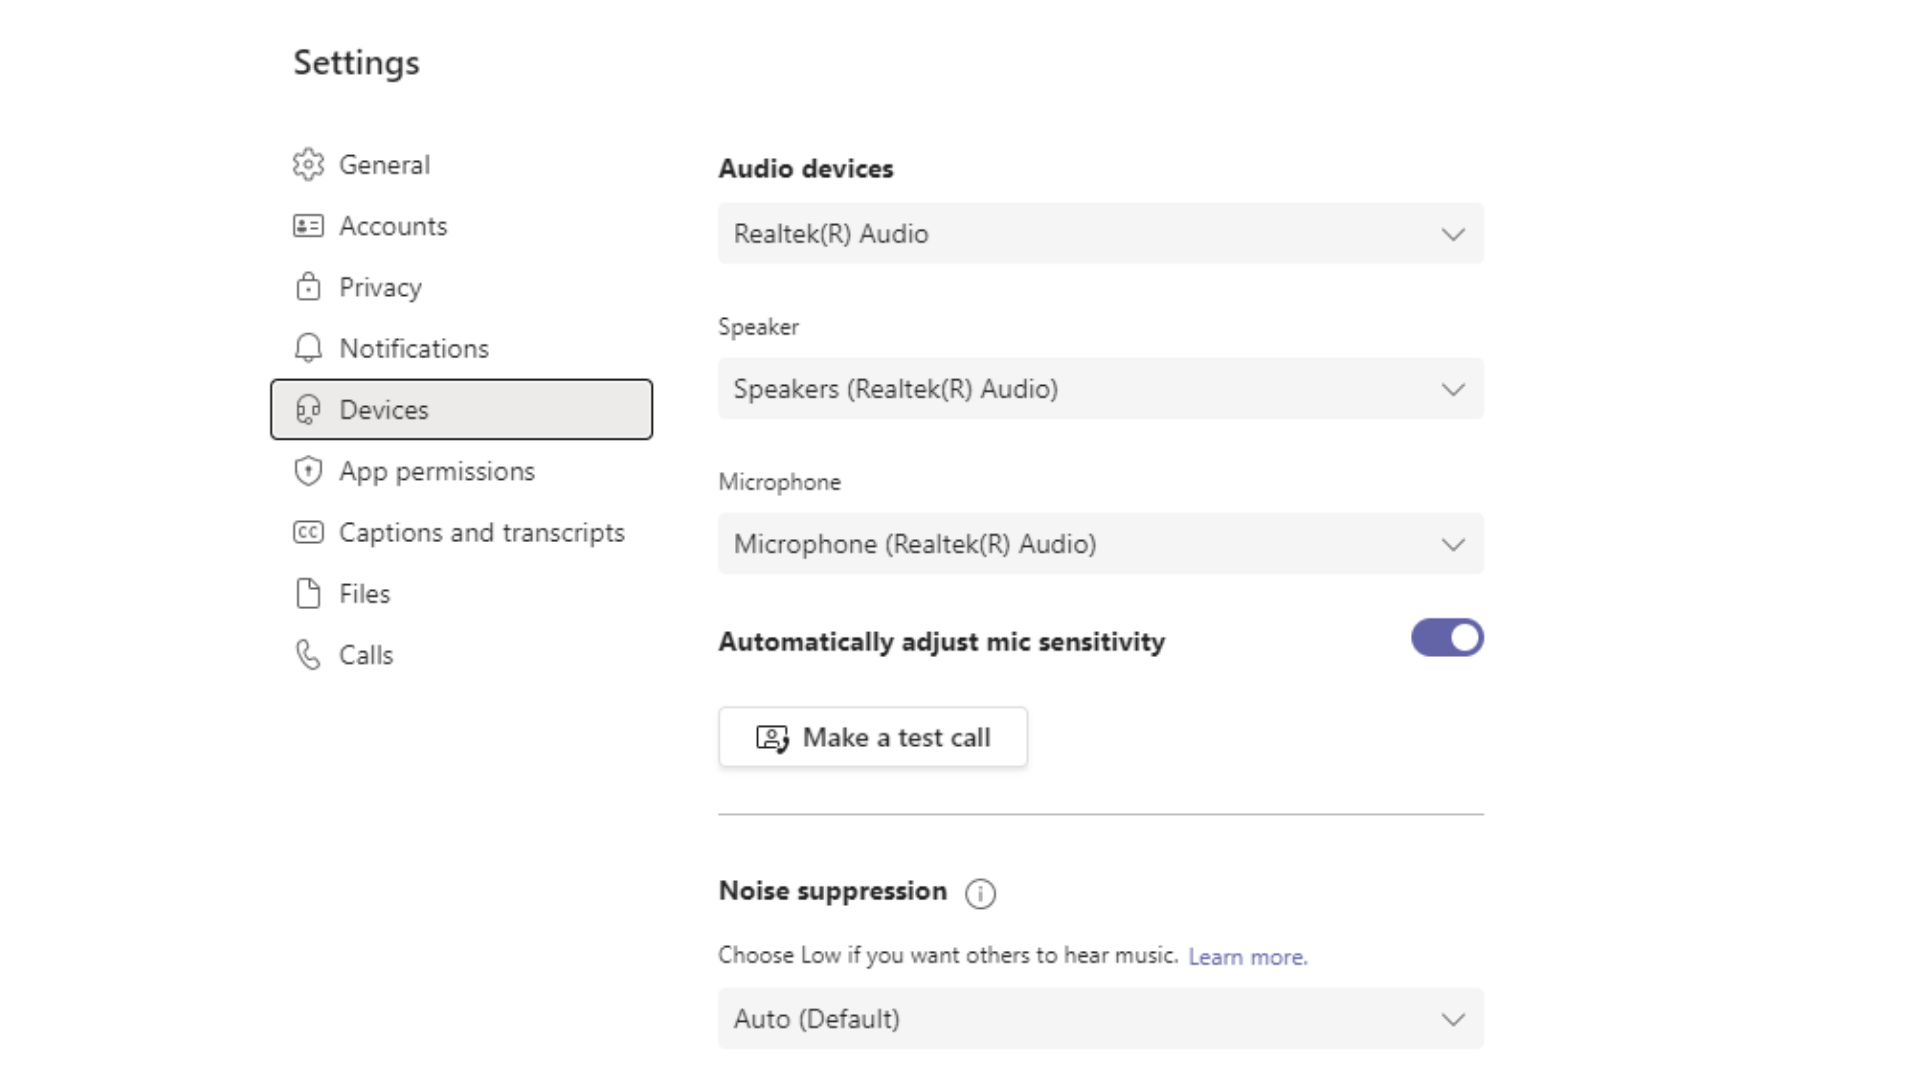
Task: Click the Captions CC icon
Action: (308, 532)
